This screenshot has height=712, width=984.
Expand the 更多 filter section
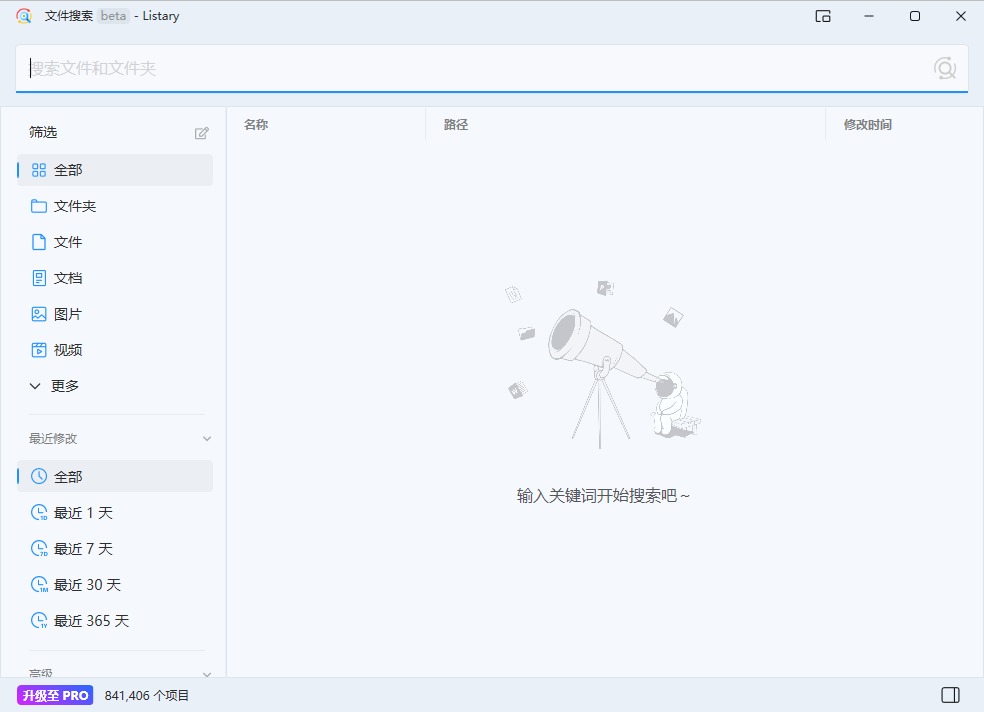pos(62,385)
